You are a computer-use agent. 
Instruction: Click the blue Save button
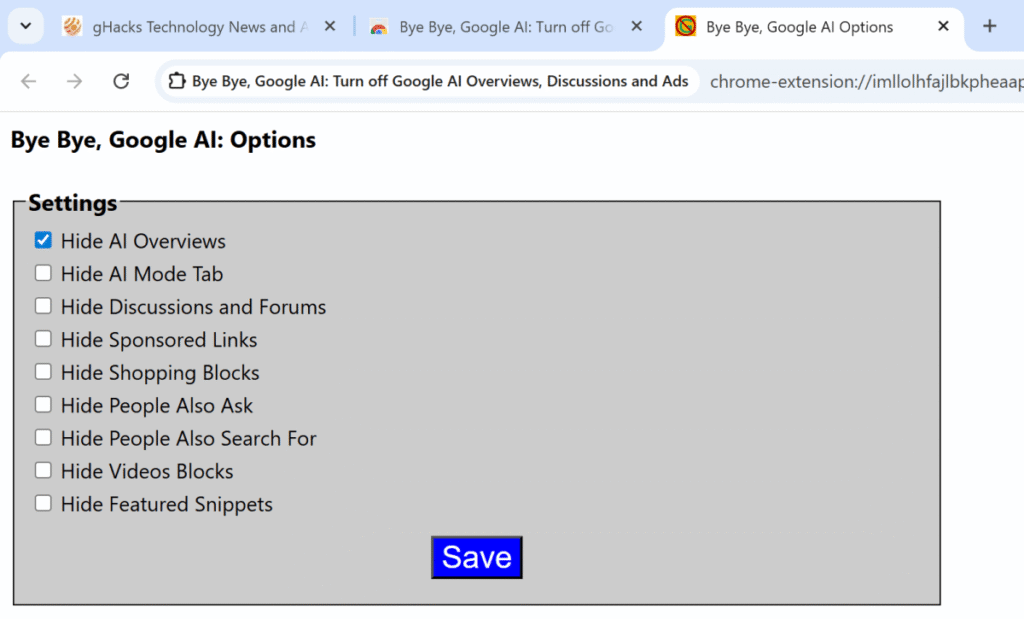pyautogui.click(x=477, y=558)
